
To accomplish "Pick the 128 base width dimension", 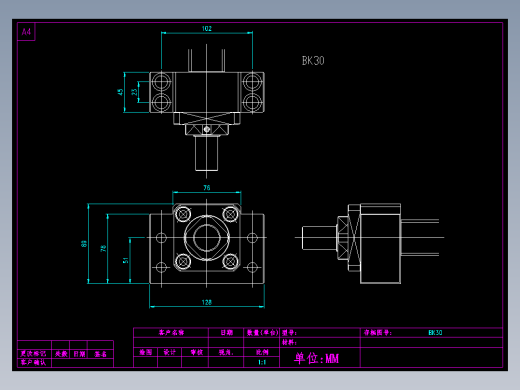I will coord(207,302).
